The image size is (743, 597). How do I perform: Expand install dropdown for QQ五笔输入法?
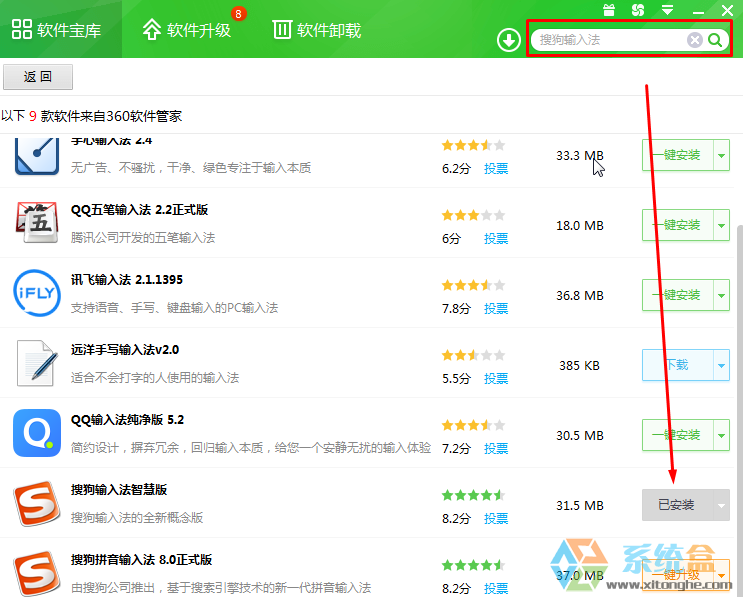[x=721, y=225]
